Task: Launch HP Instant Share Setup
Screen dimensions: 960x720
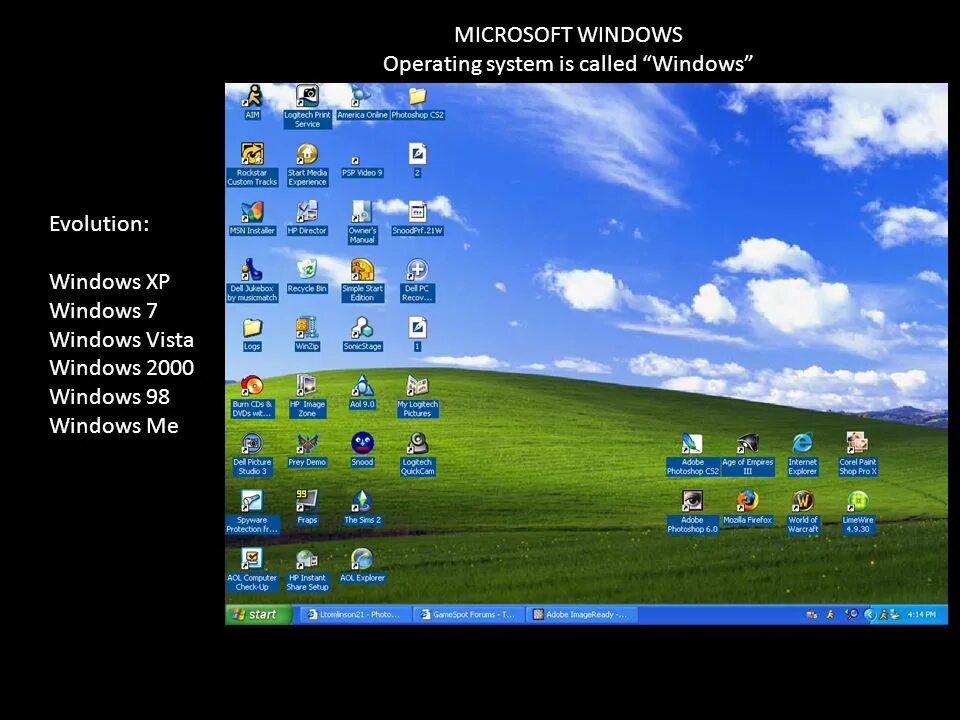Action: coord(307,569)
